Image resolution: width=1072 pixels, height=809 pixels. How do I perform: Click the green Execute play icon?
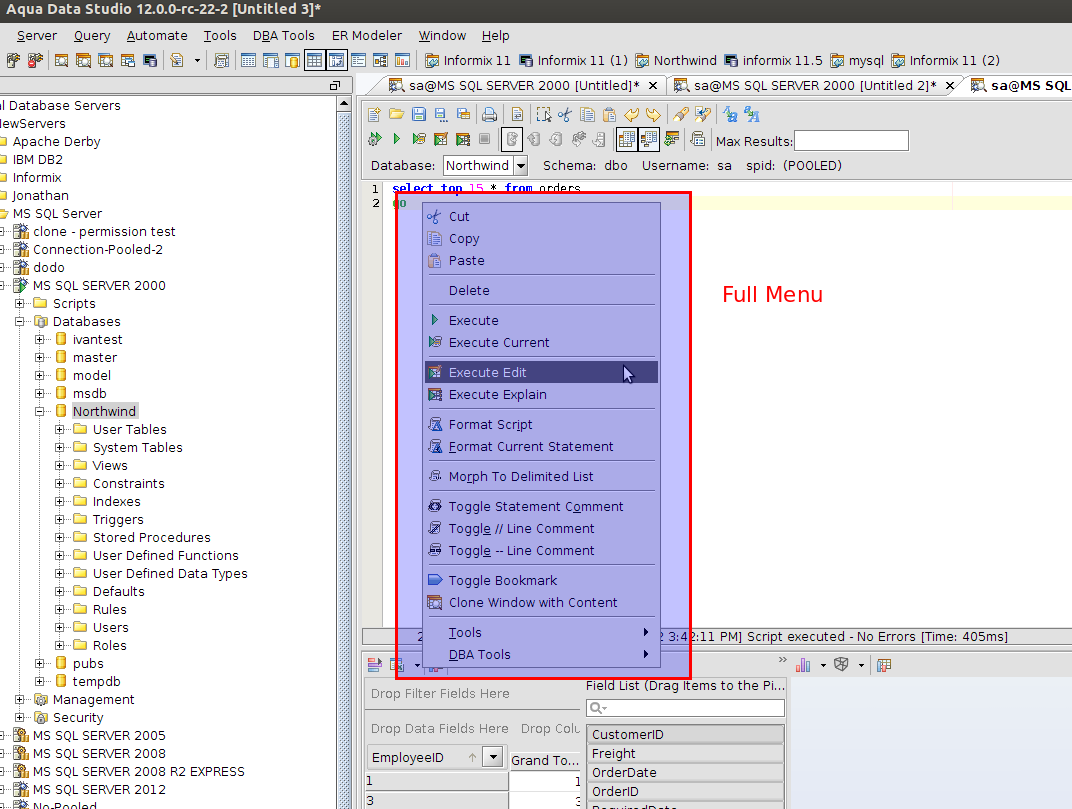[x=397, y=140]
